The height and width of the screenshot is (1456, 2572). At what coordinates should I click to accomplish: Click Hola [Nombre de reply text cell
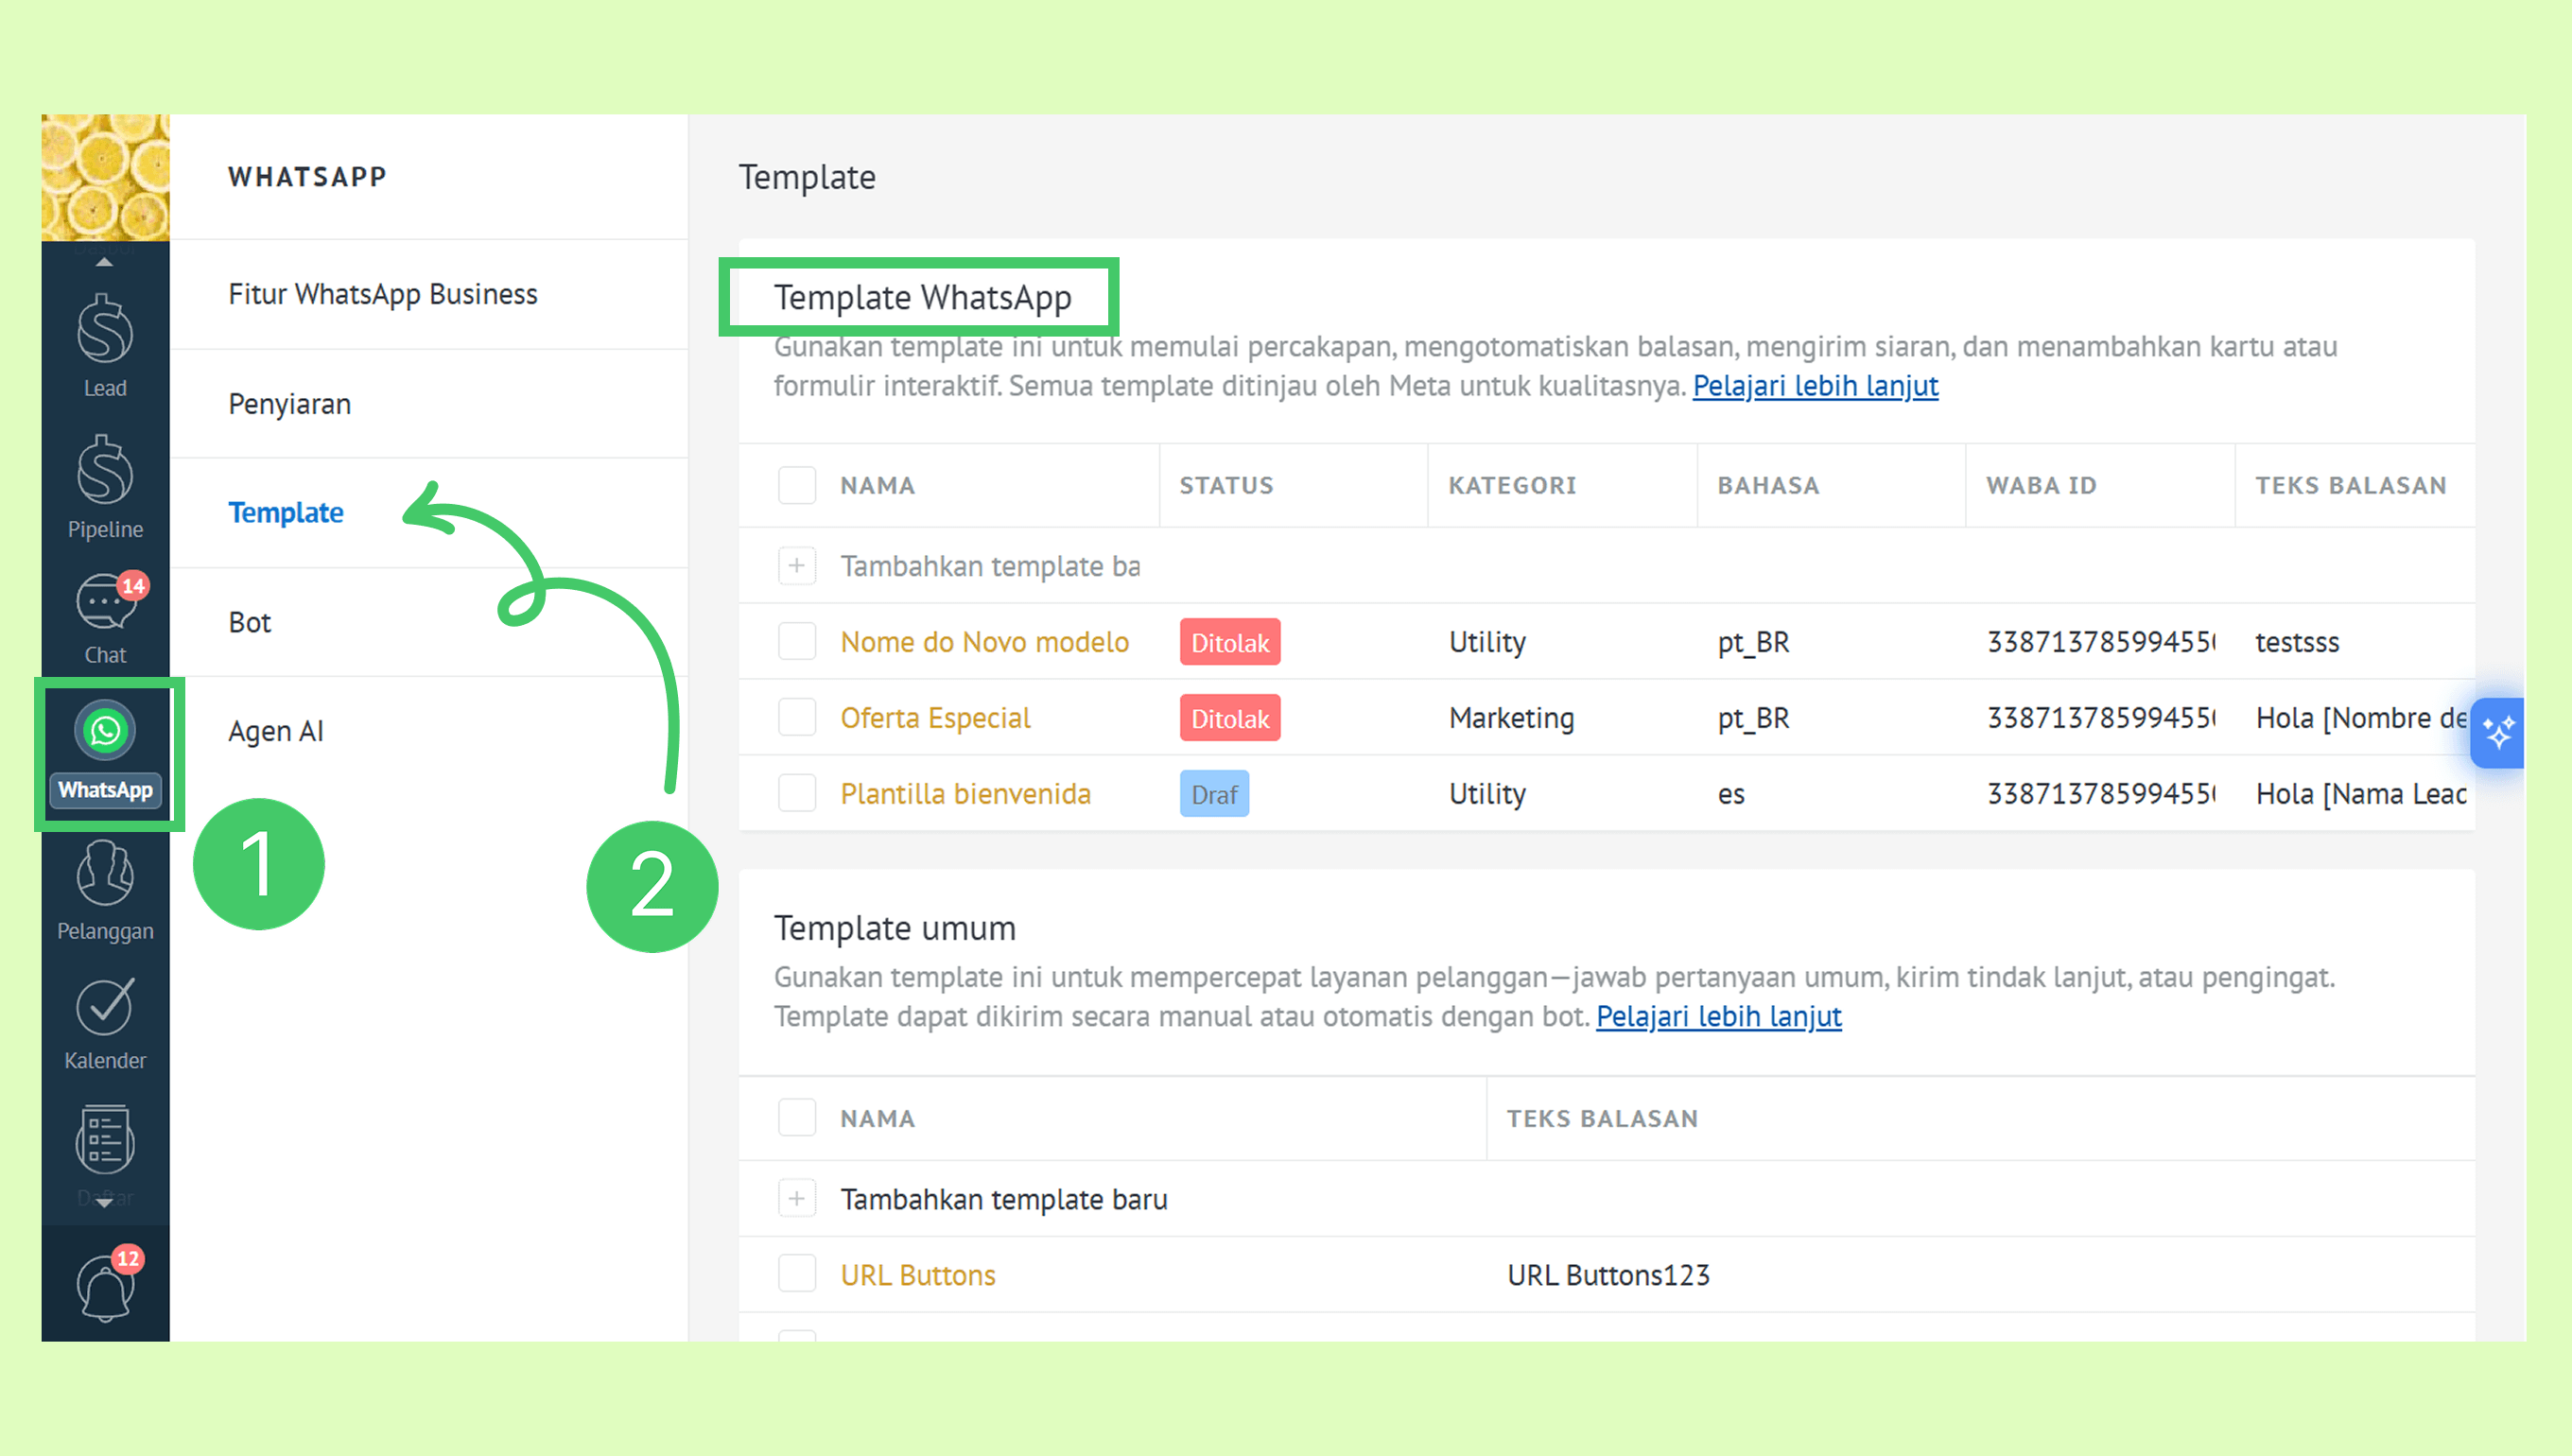tap(2361, 718)
